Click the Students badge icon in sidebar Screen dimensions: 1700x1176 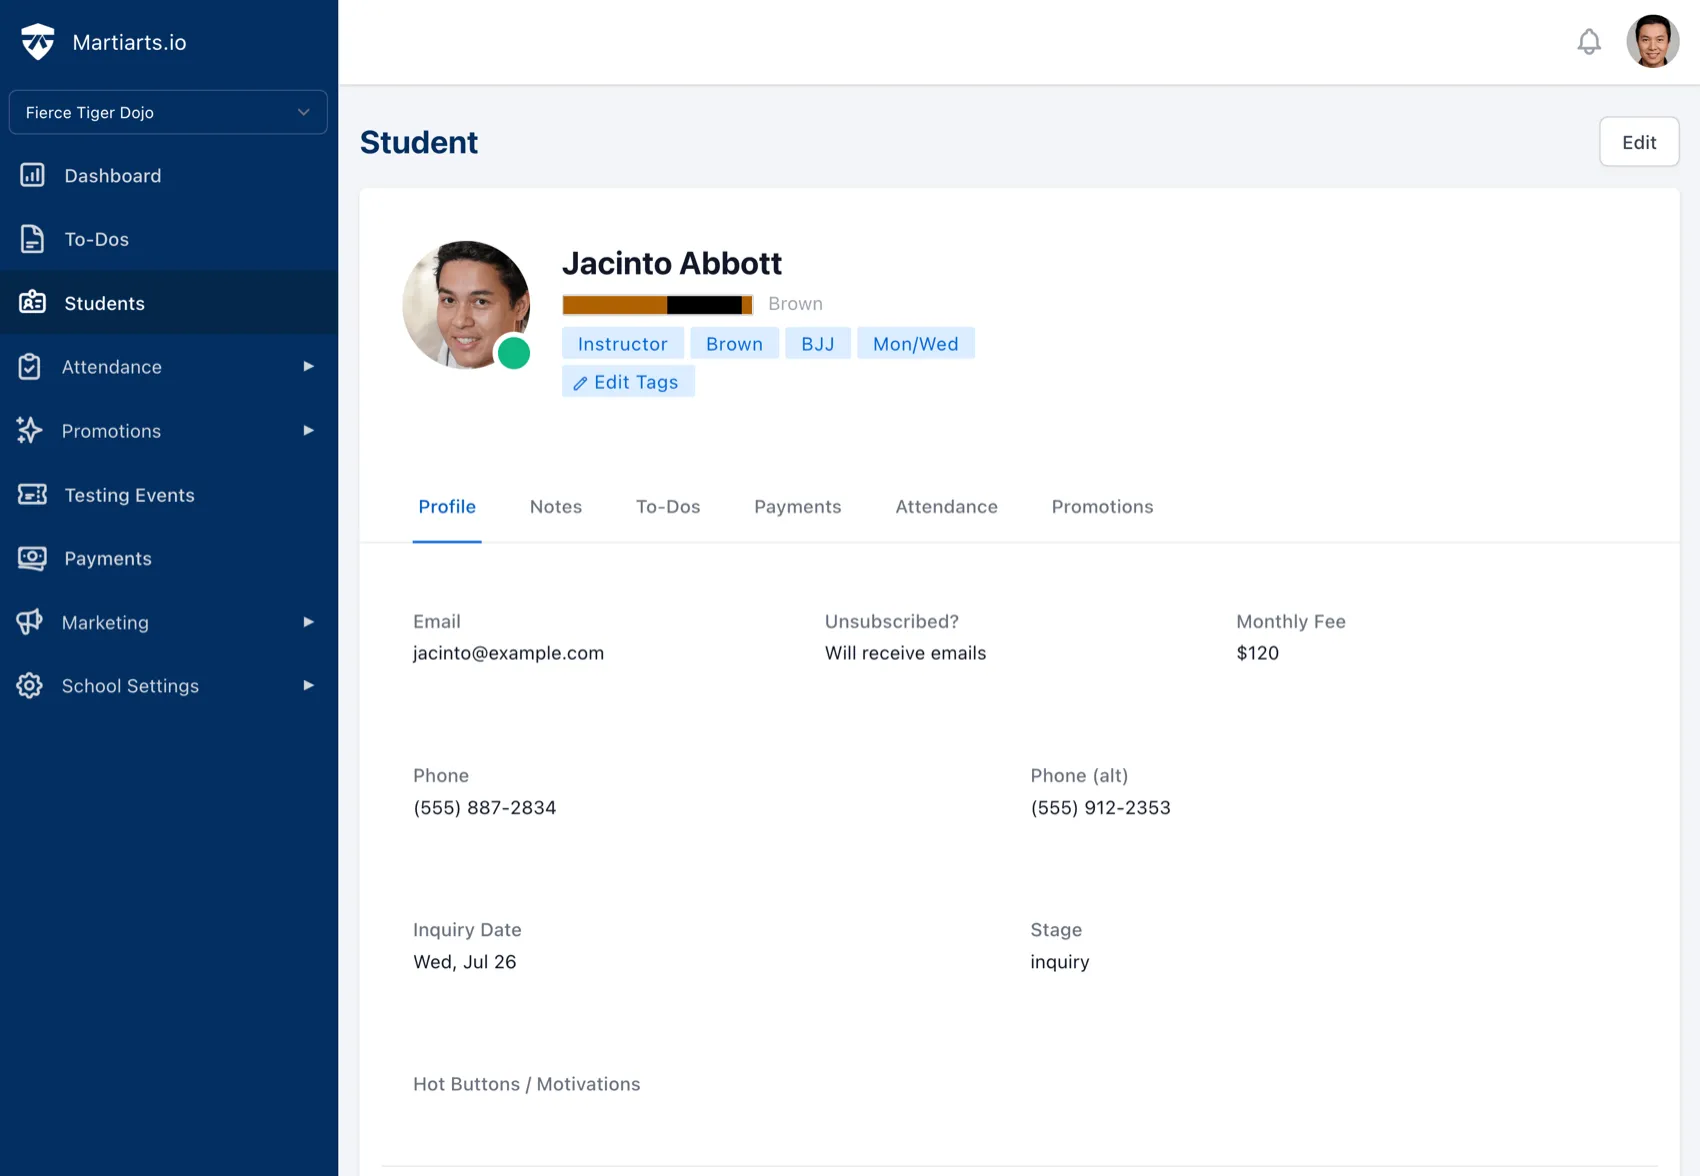point(33,302)
